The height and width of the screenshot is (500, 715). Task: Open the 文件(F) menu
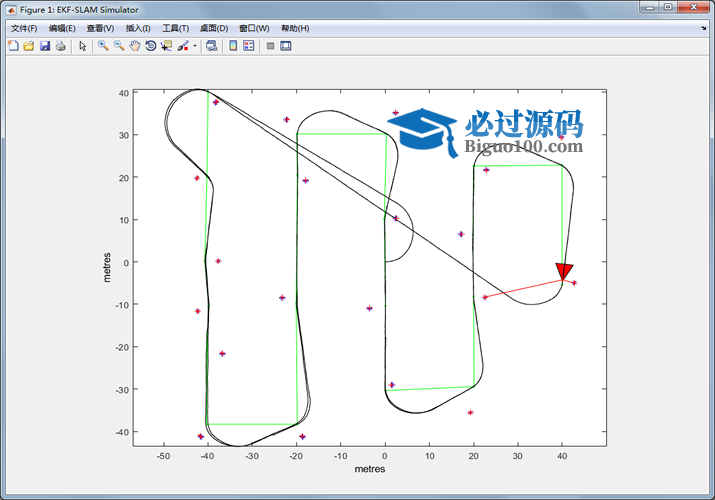click(x=24, y=28)
